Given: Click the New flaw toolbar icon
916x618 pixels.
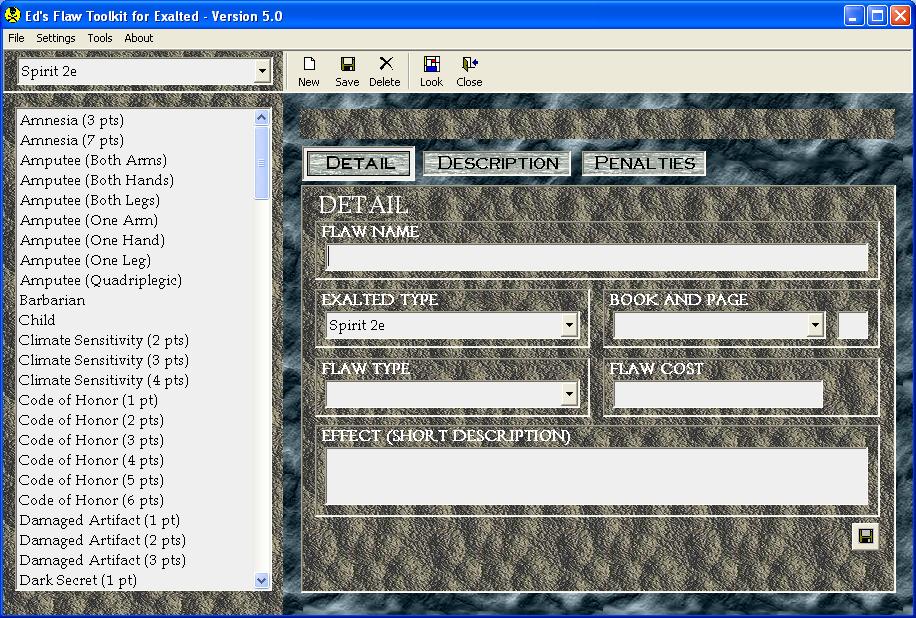Looking at the screenshot, I should coord(308,72).
